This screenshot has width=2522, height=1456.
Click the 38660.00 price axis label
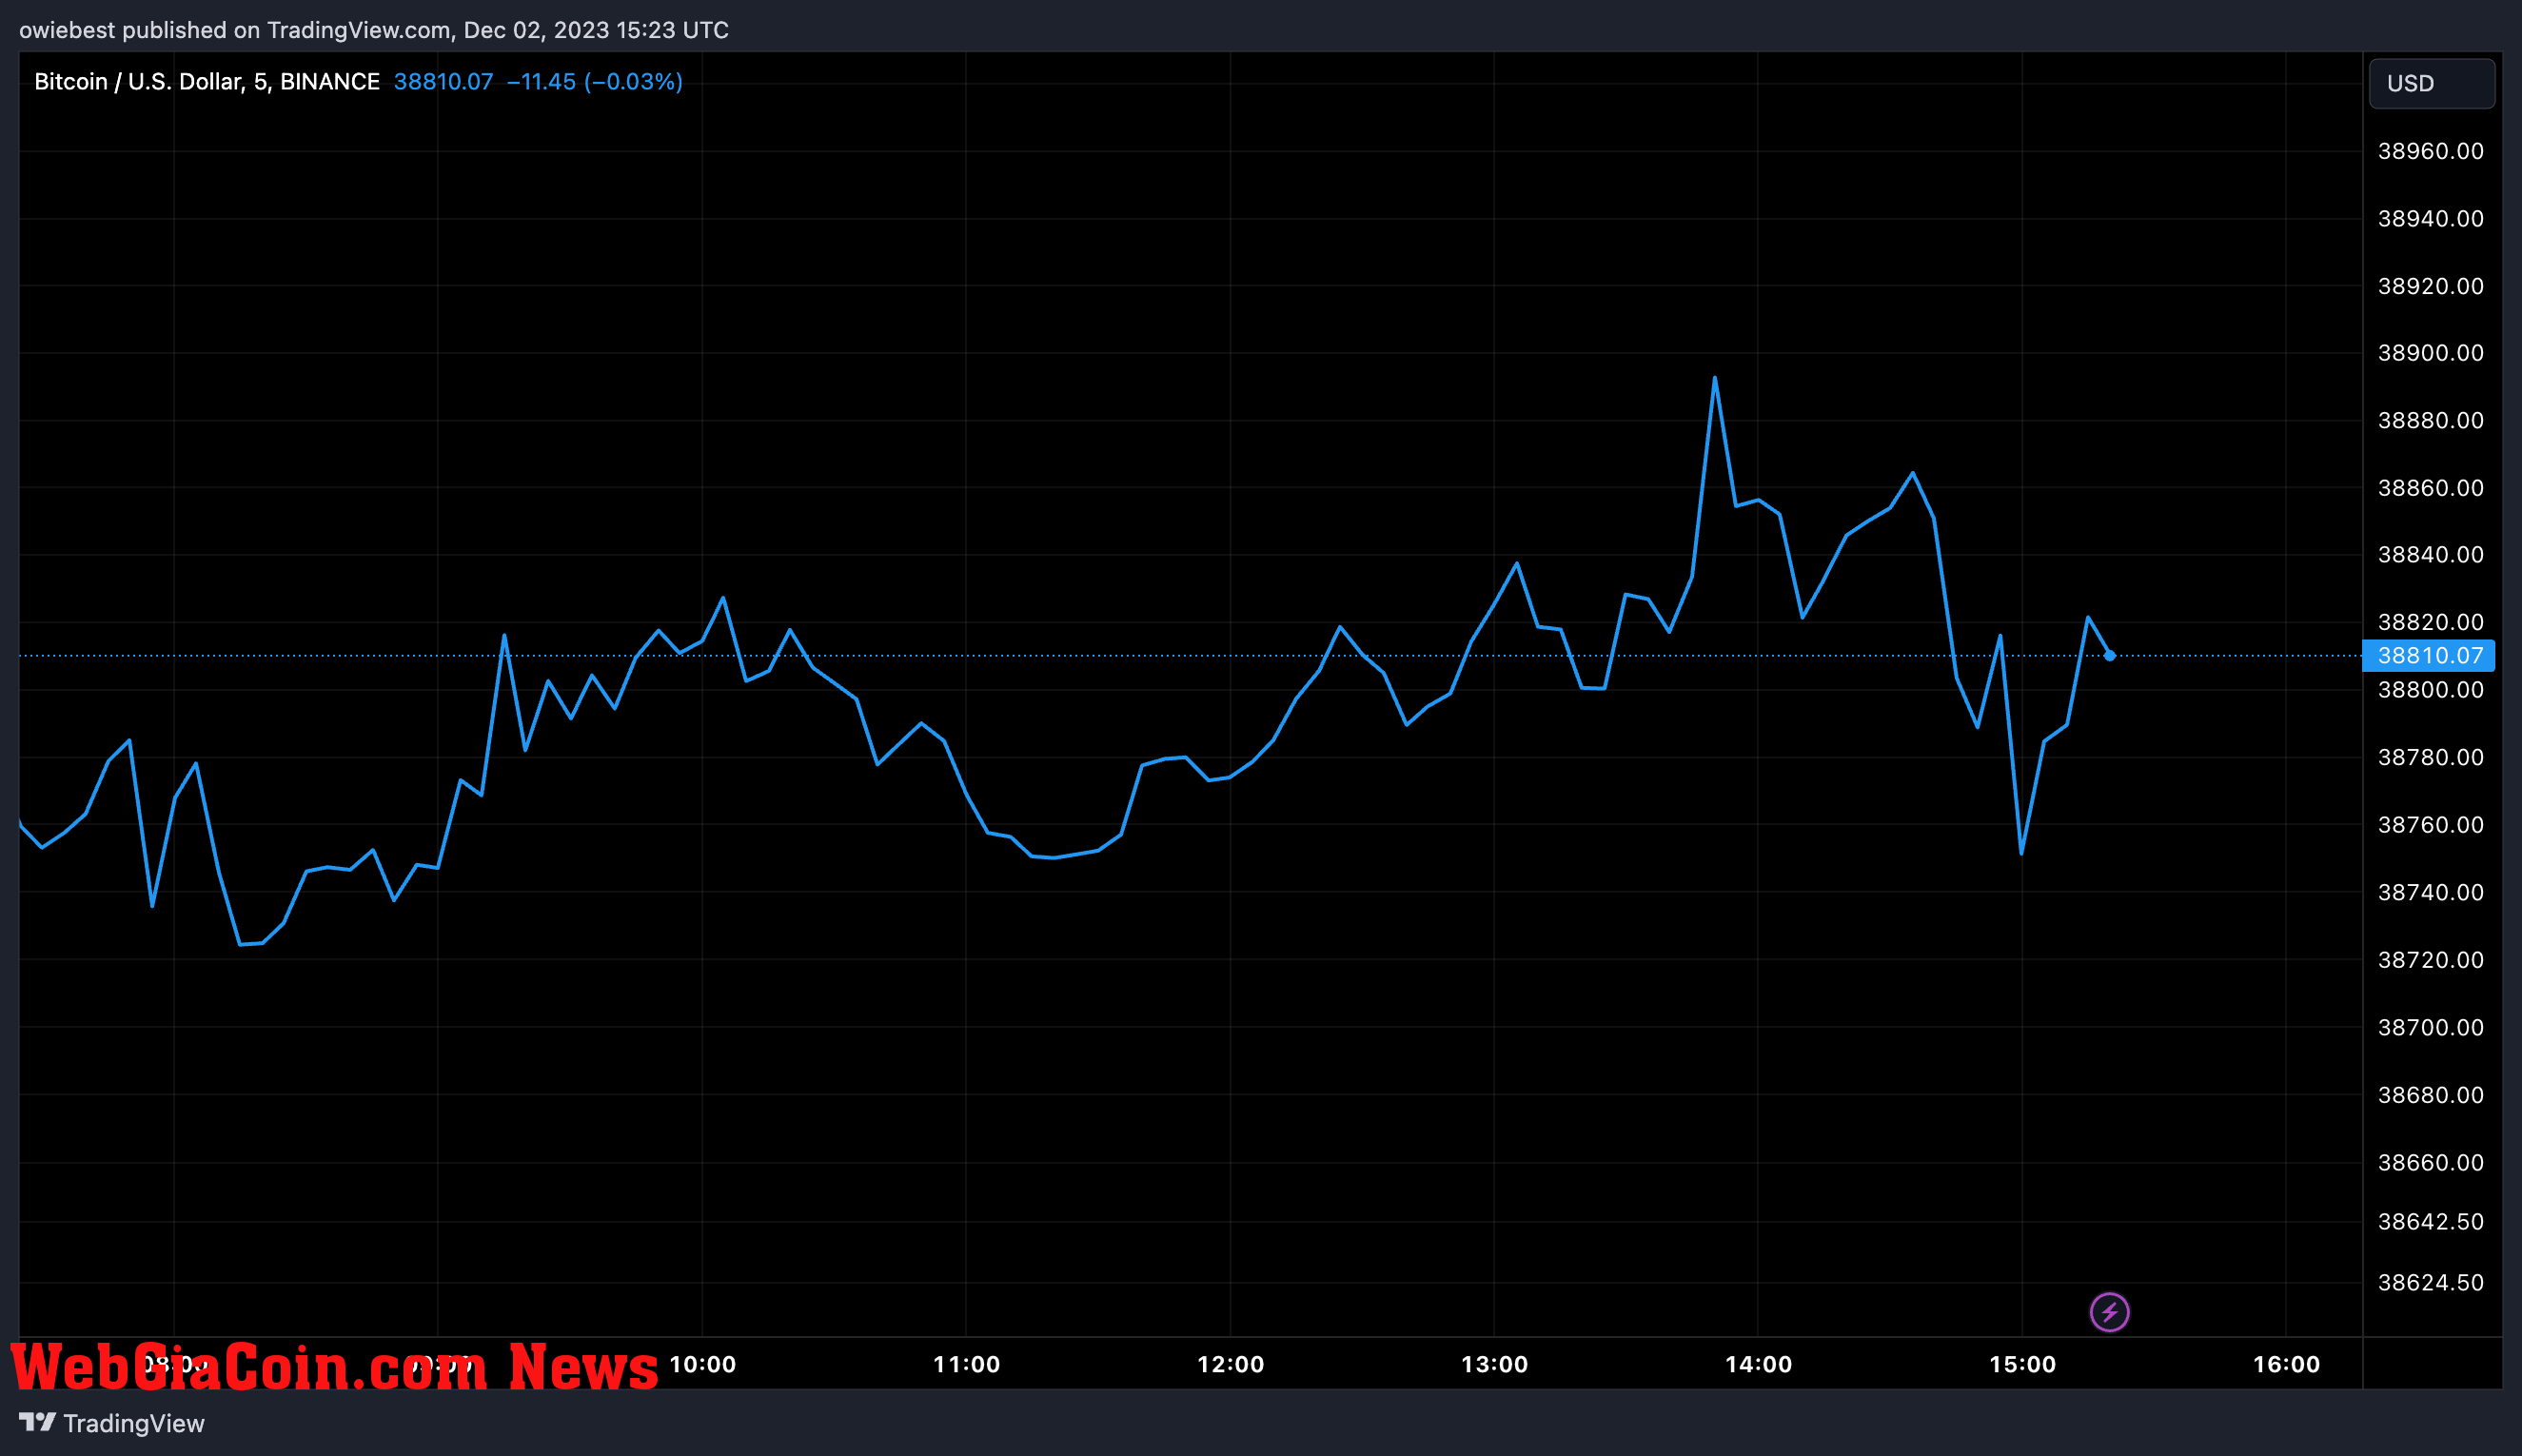point(2430,1162)
